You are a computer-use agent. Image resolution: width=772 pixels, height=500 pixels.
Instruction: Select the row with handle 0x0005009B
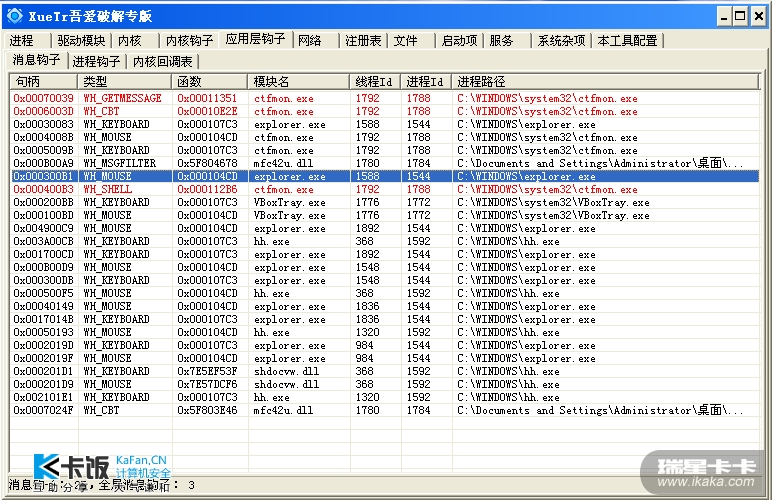384,150
